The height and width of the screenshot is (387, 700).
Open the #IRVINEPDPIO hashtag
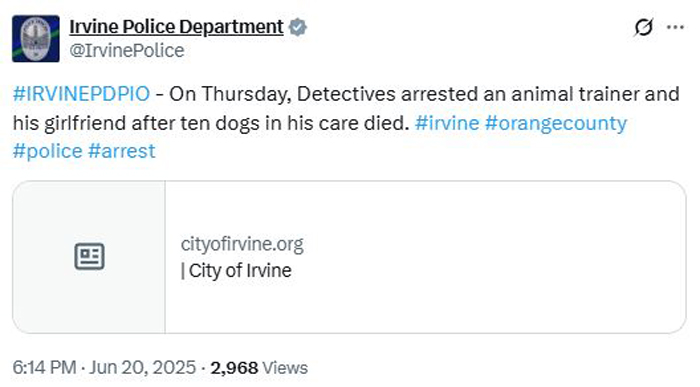(x=81, y=94)
